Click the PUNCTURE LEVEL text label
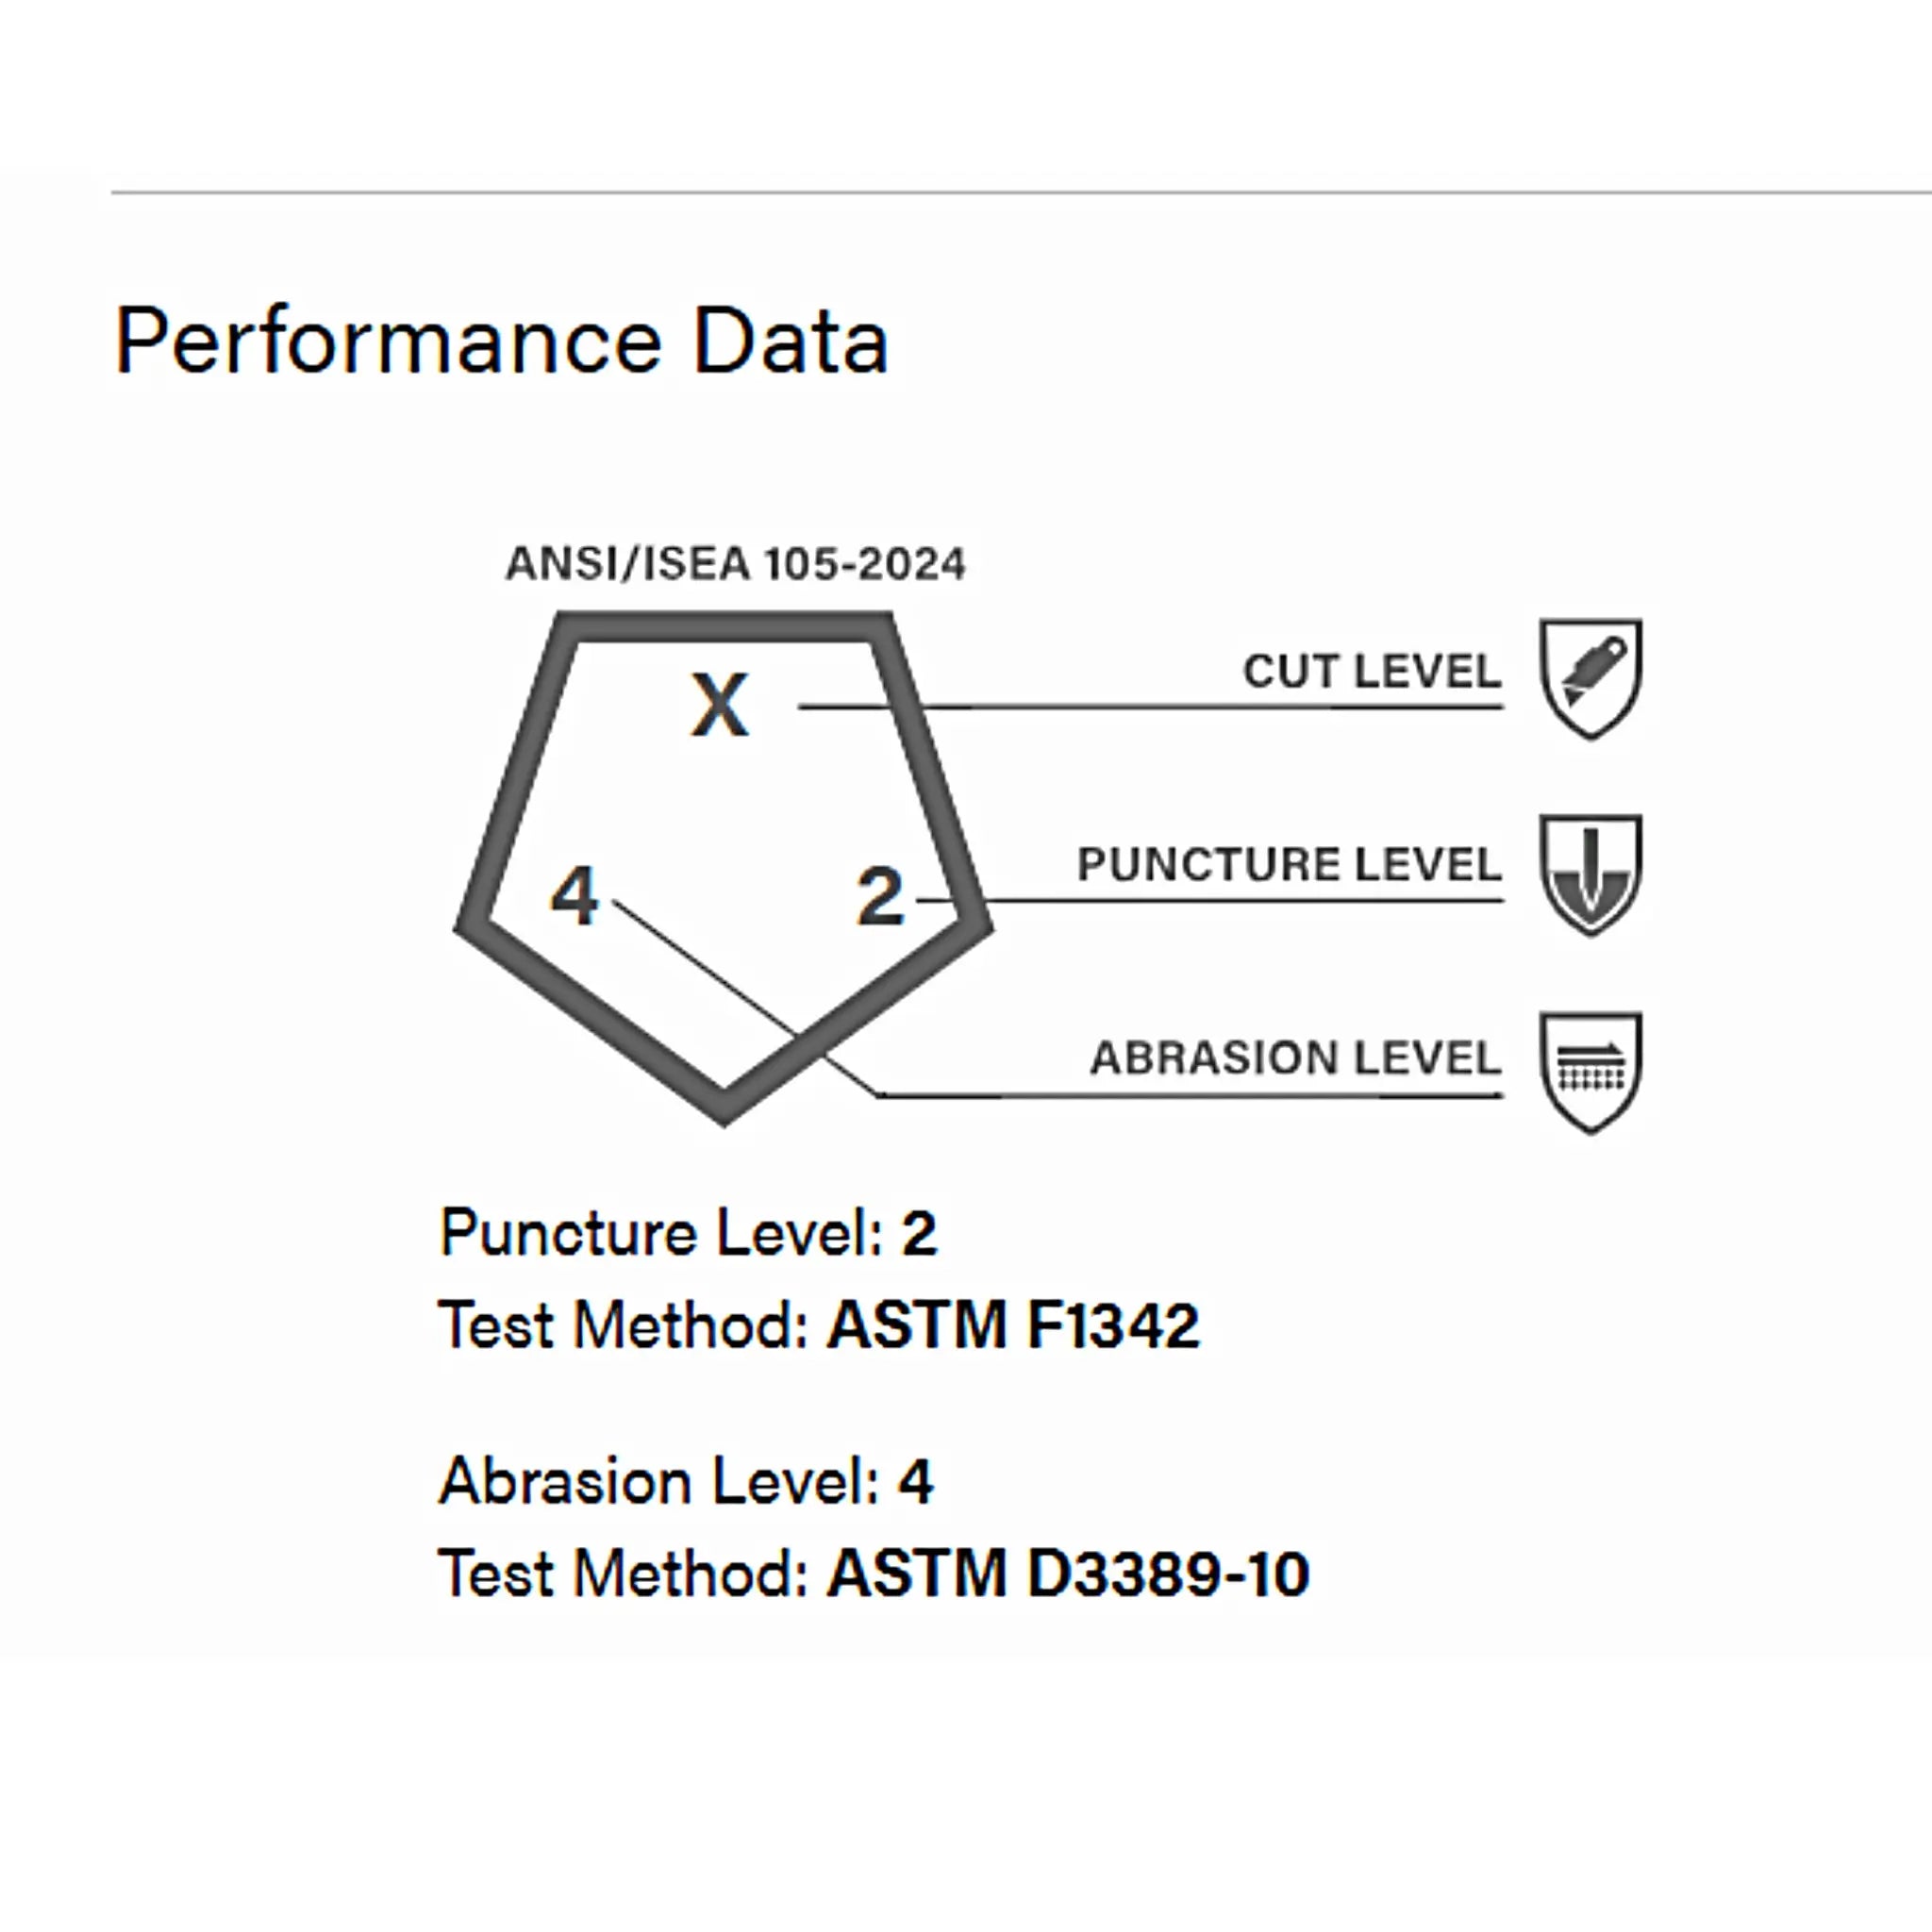This screenshot has height=1932, width=1932. [1289, 864]
